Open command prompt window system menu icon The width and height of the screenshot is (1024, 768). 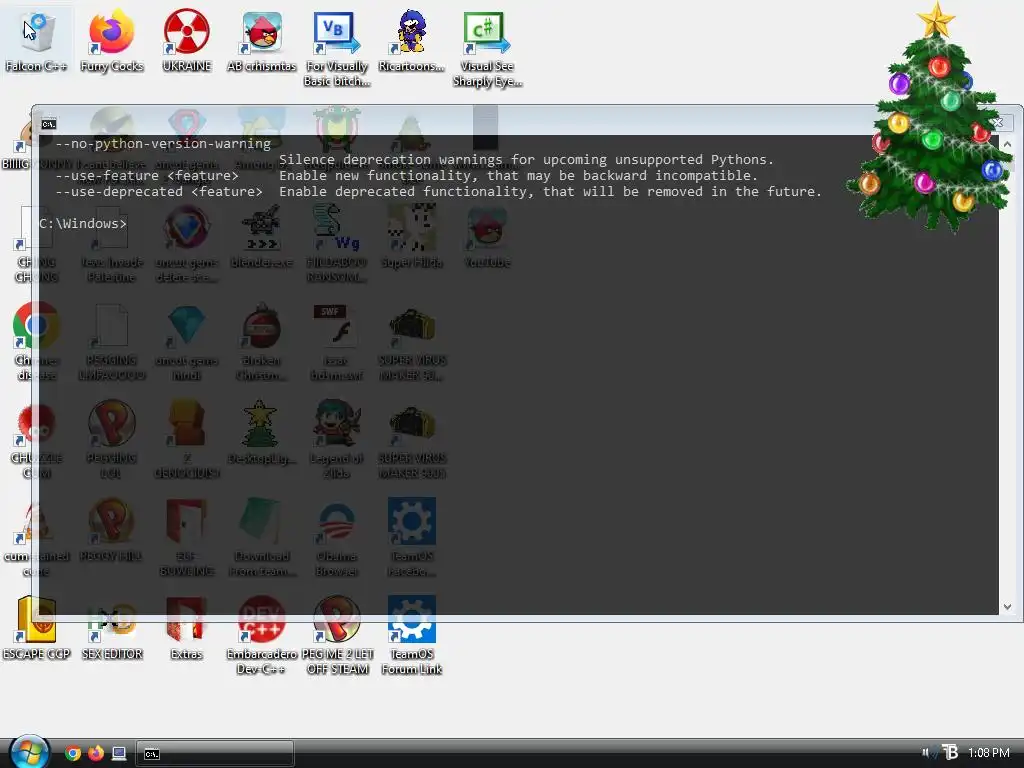[49, 124]
